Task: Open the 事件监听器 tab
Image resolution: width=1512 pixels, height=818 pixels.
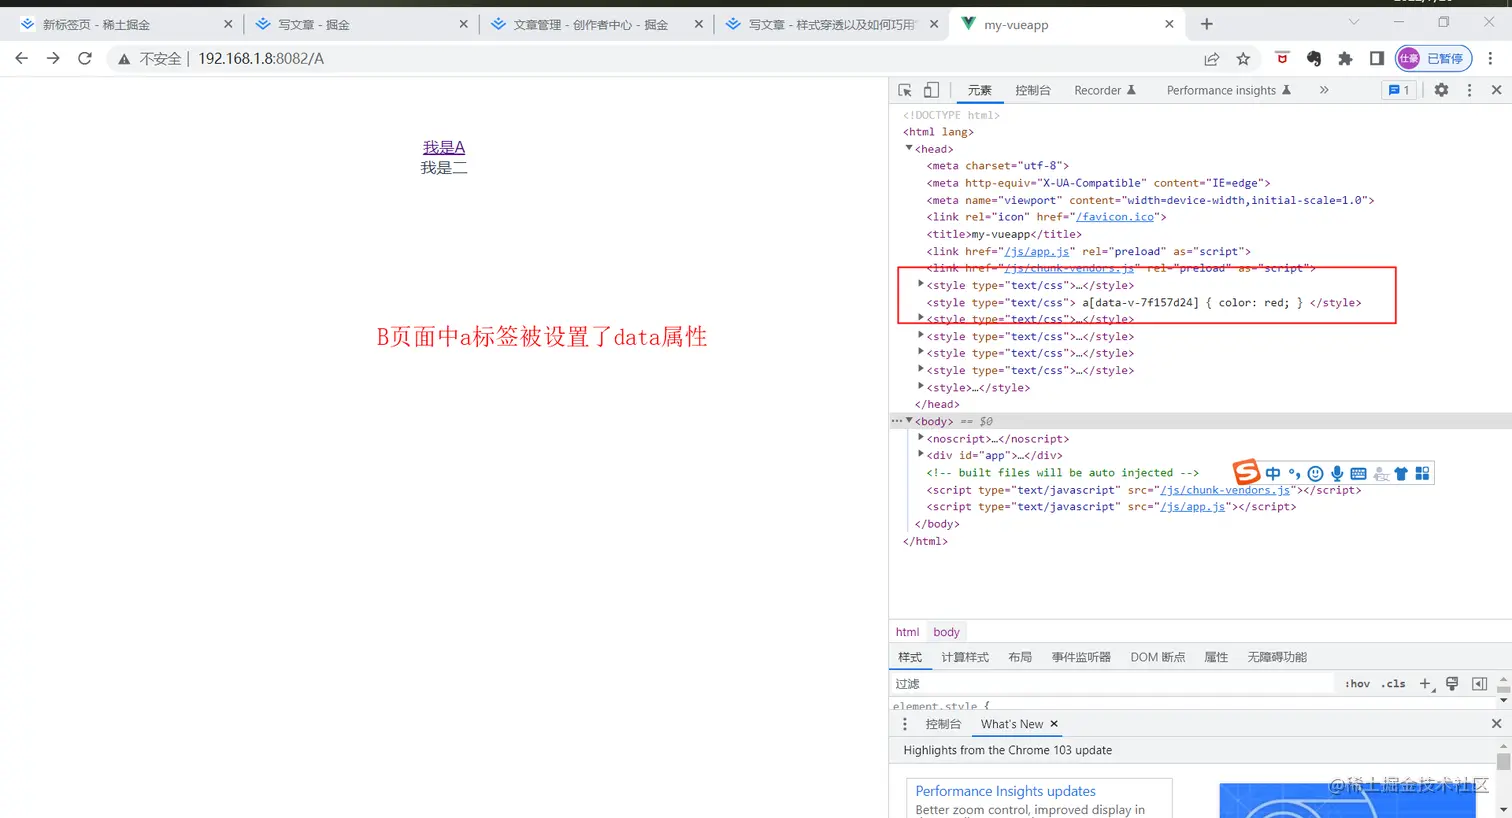Action: click(x=1081, y=657)
